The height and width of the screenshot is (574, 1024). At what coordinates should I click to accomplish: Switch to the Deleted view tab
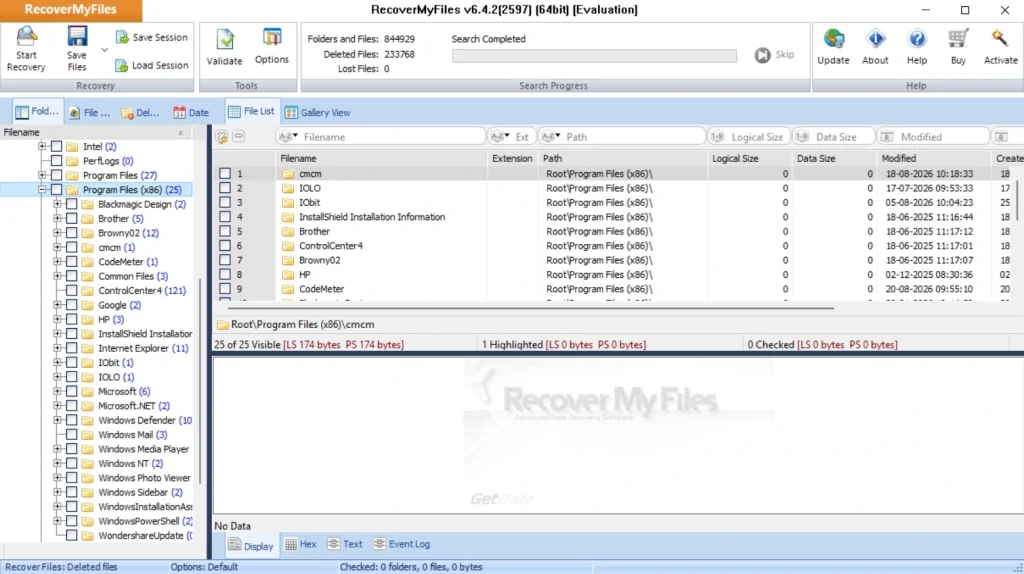[x=140, y=112]
